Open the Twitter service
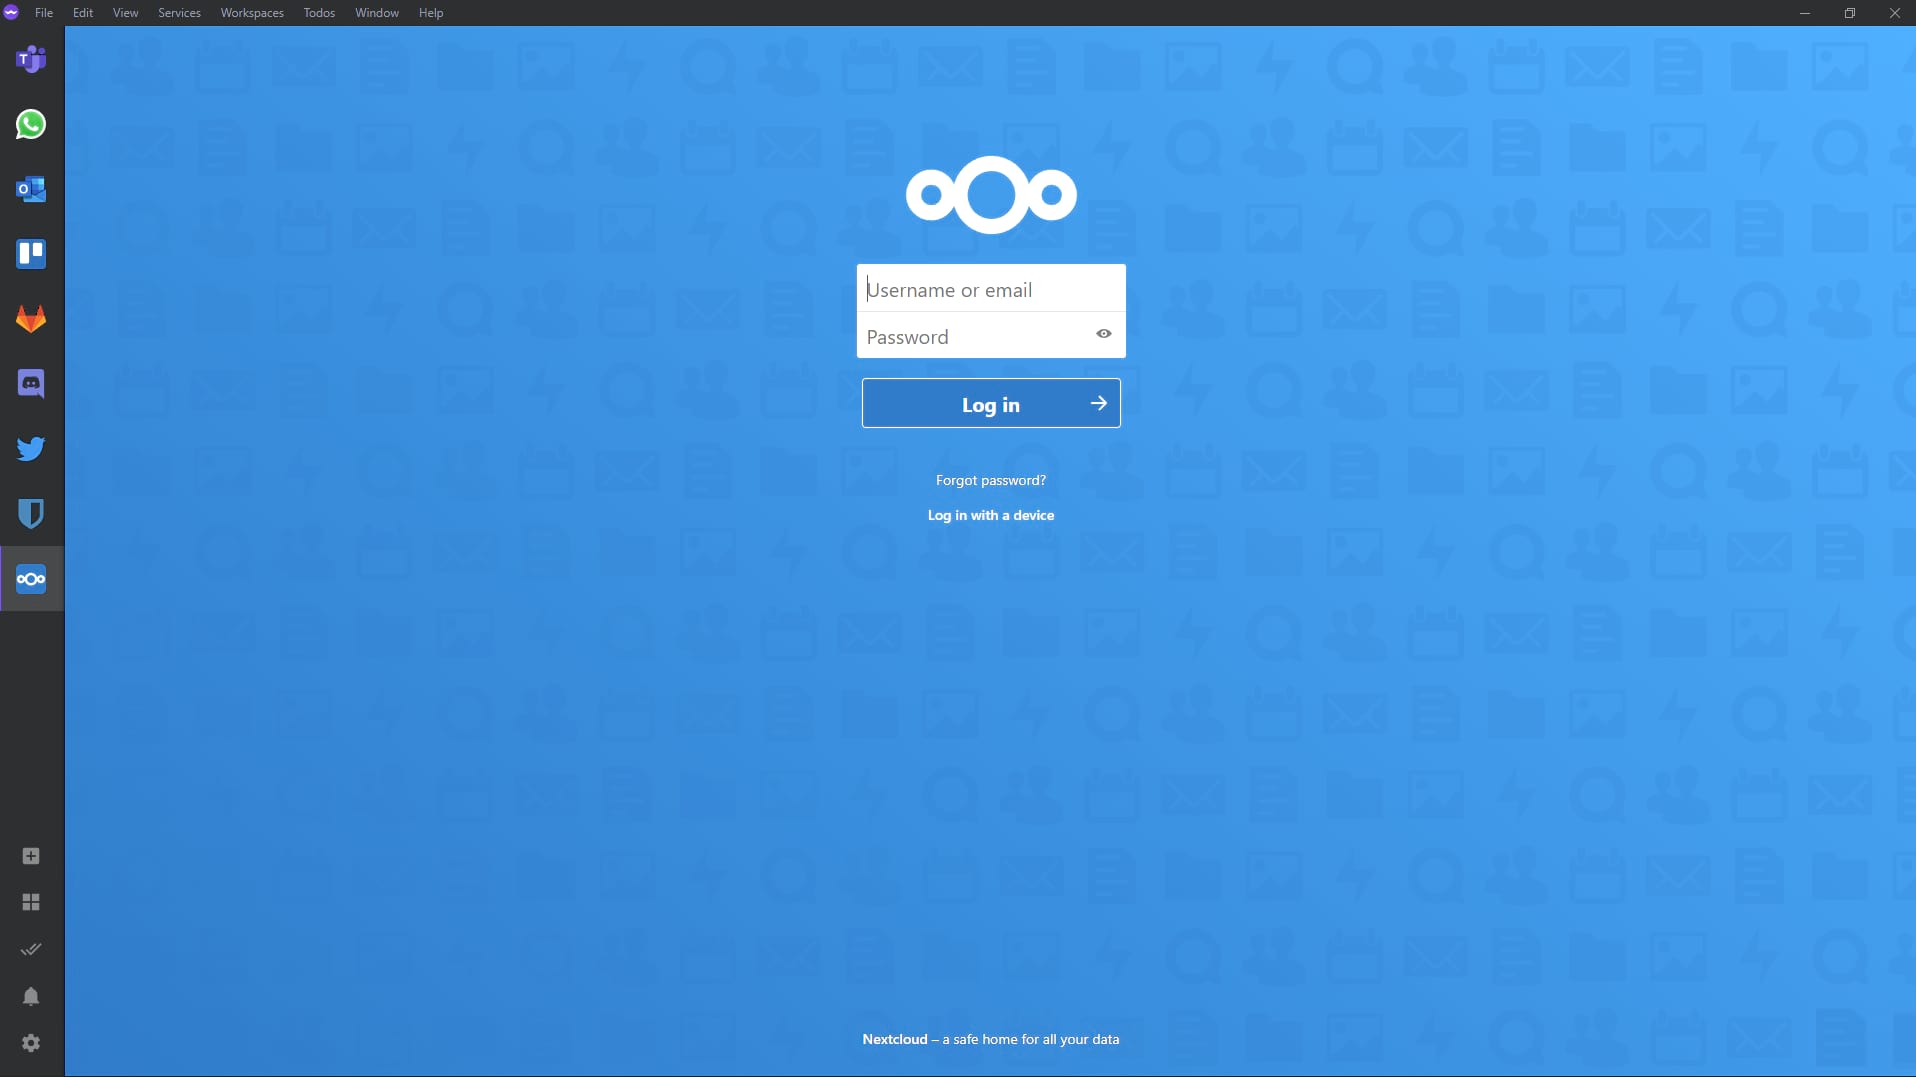 pyautogui.click(x=31, y=448)
